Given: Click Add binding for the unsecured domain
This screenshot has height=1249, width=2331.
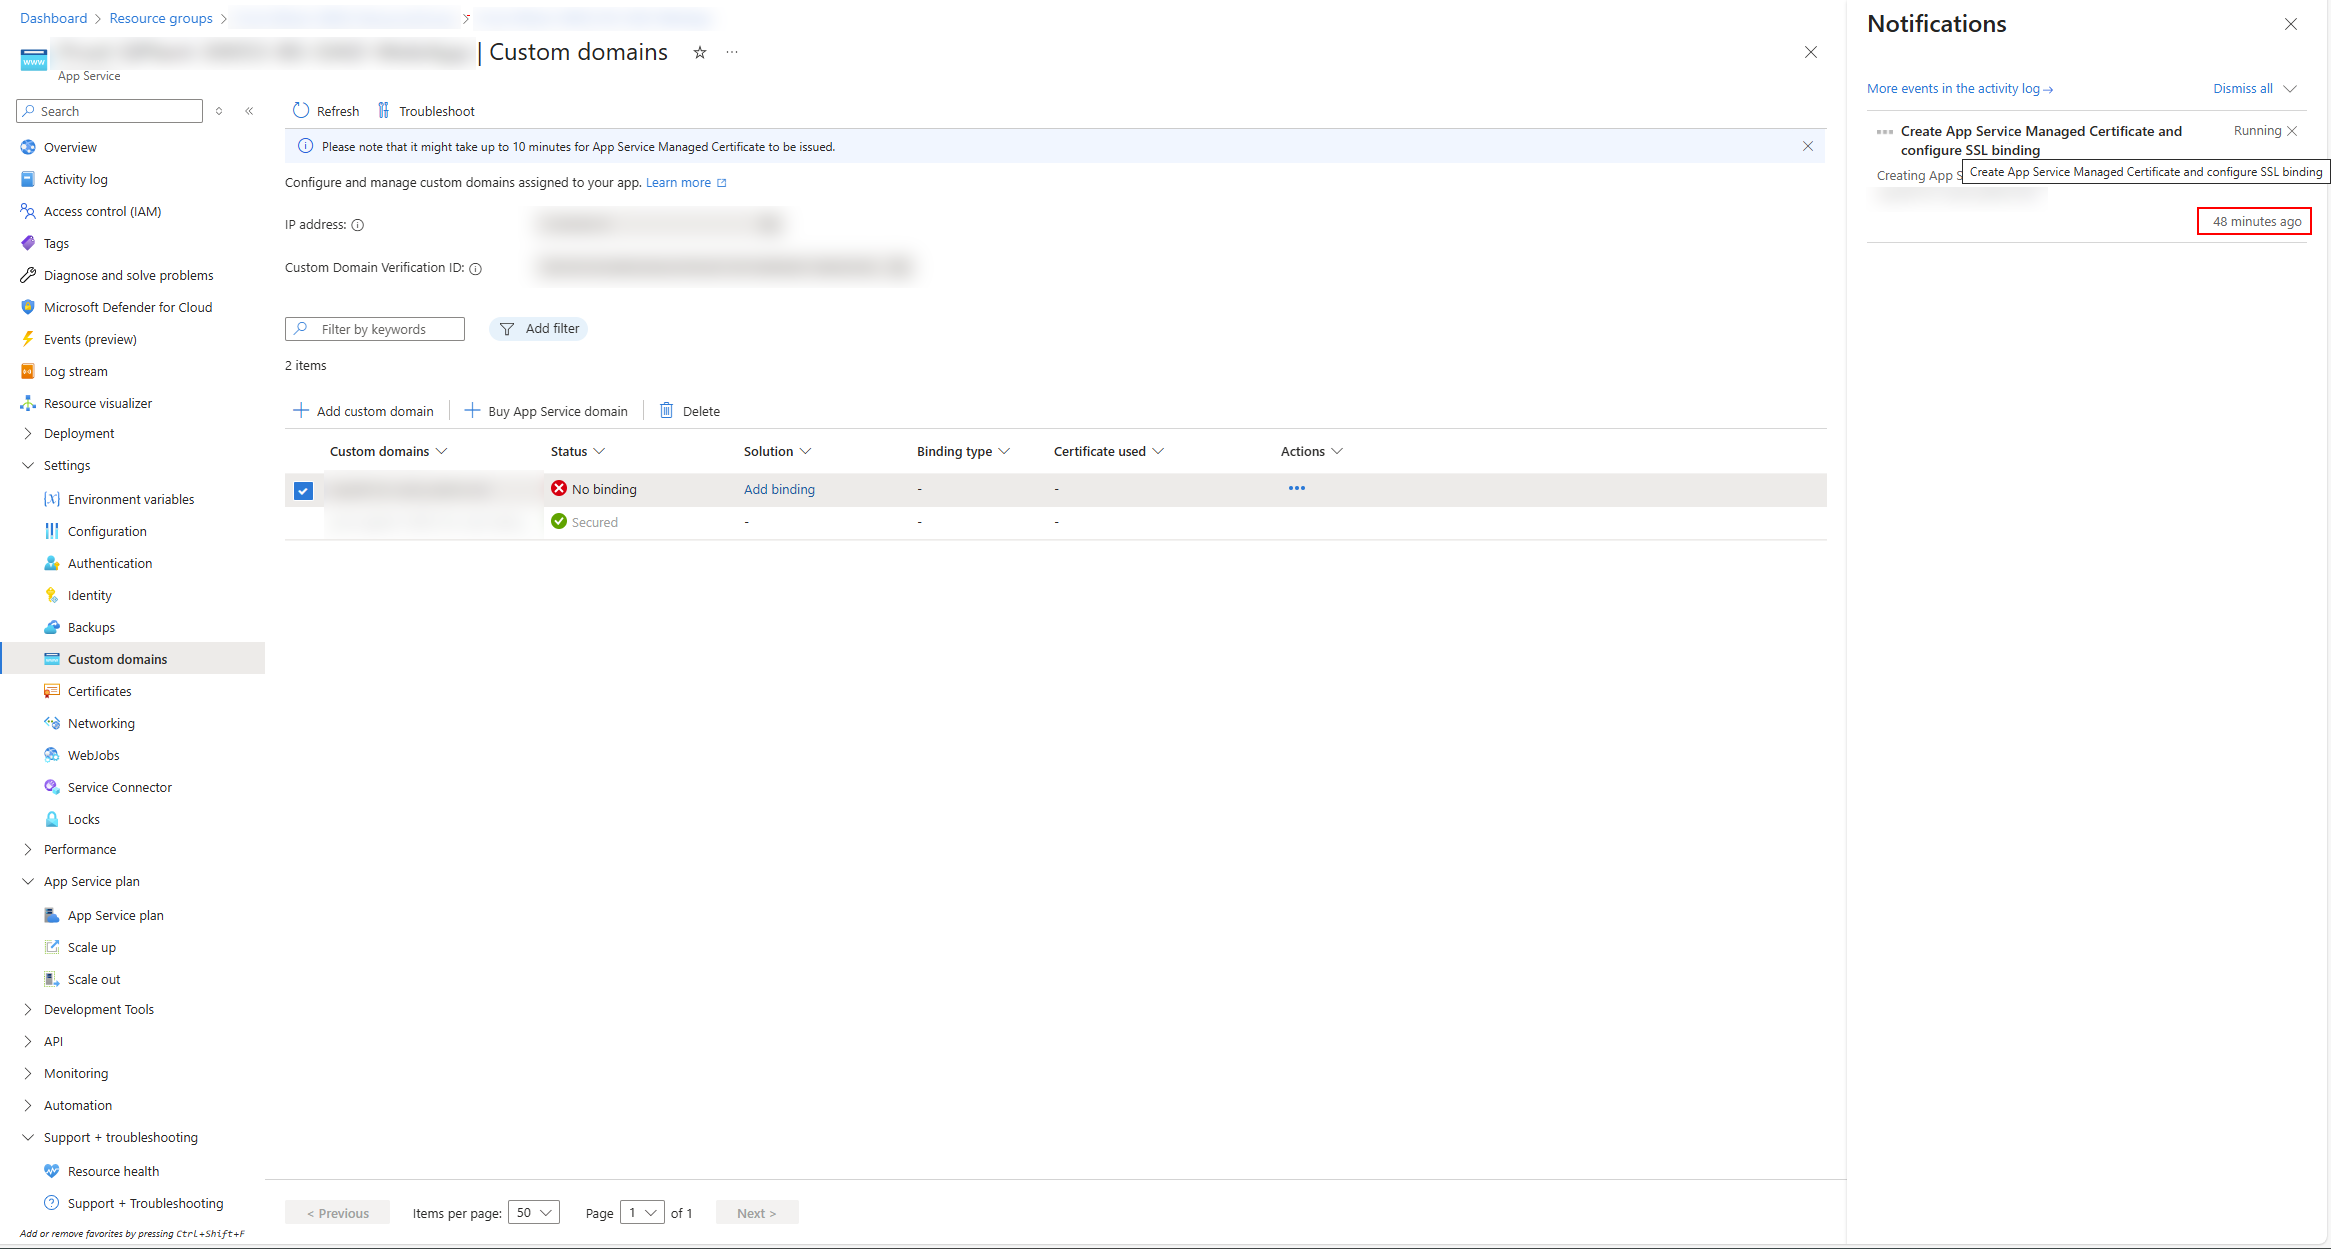Looking at the screenshot, I should (x=779, y=489).
